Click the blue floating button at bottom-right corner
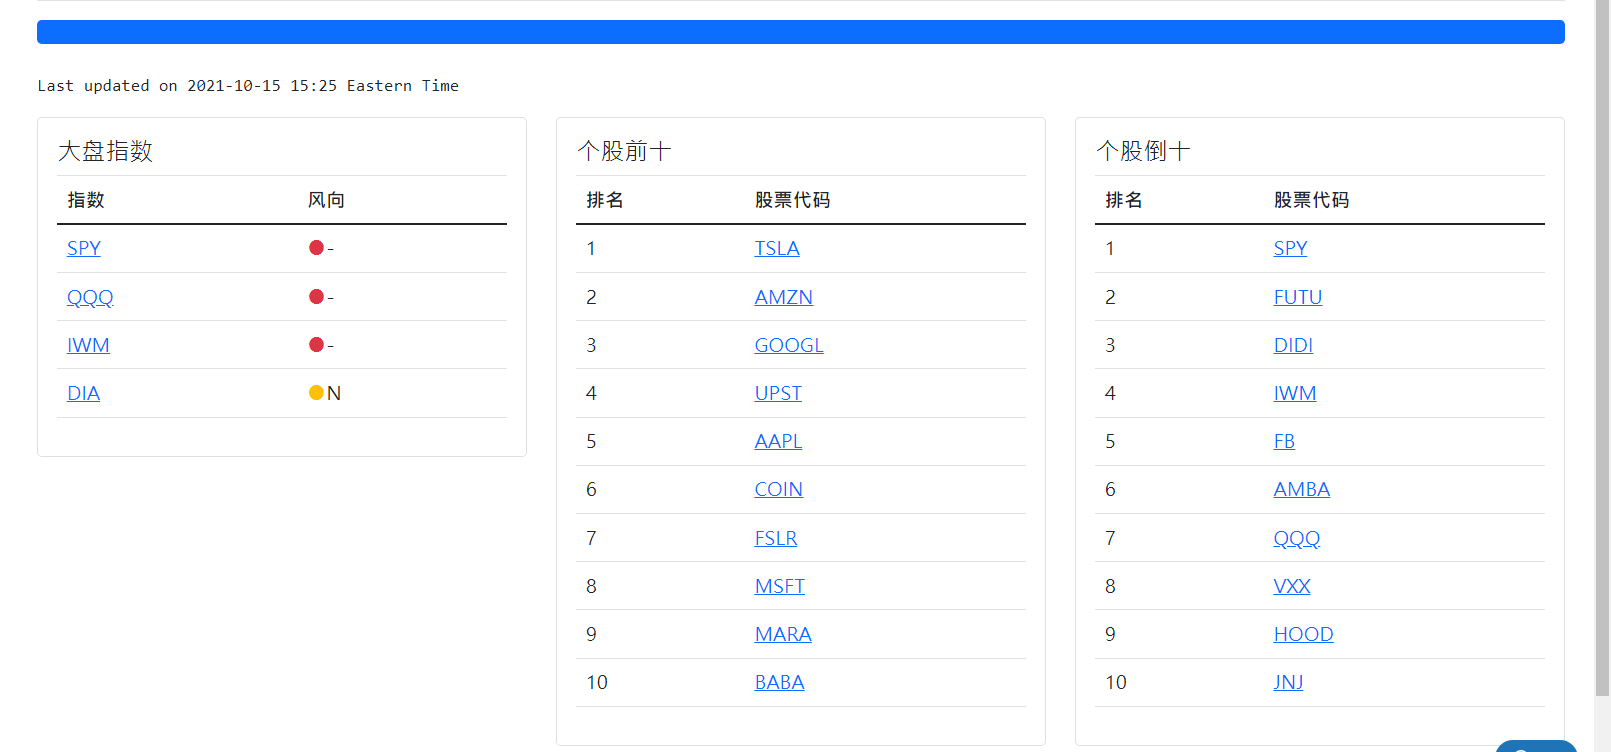Screen dimensions: 1611x752 tap(1535, 746)
